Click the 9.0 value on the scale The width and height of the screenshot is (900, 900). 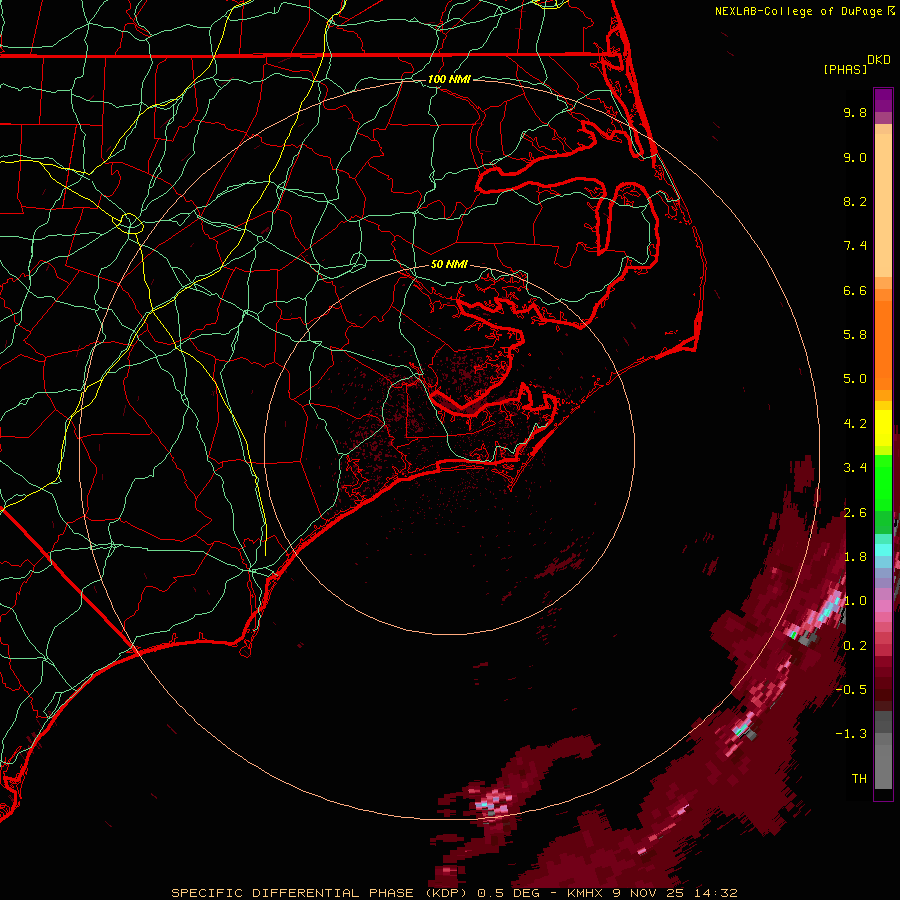click(x=855, y=157)
